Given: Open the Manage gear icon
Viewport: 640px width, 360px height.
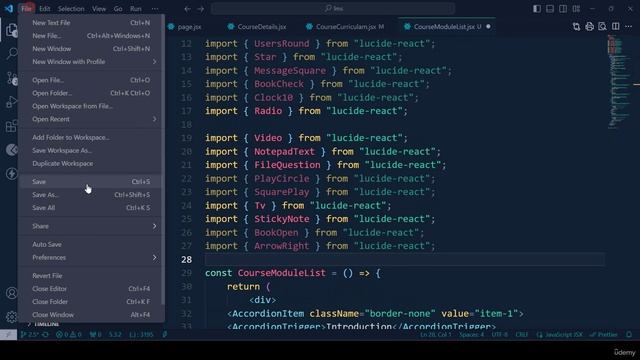Looking at the screenshot, I should pos(11,316).
